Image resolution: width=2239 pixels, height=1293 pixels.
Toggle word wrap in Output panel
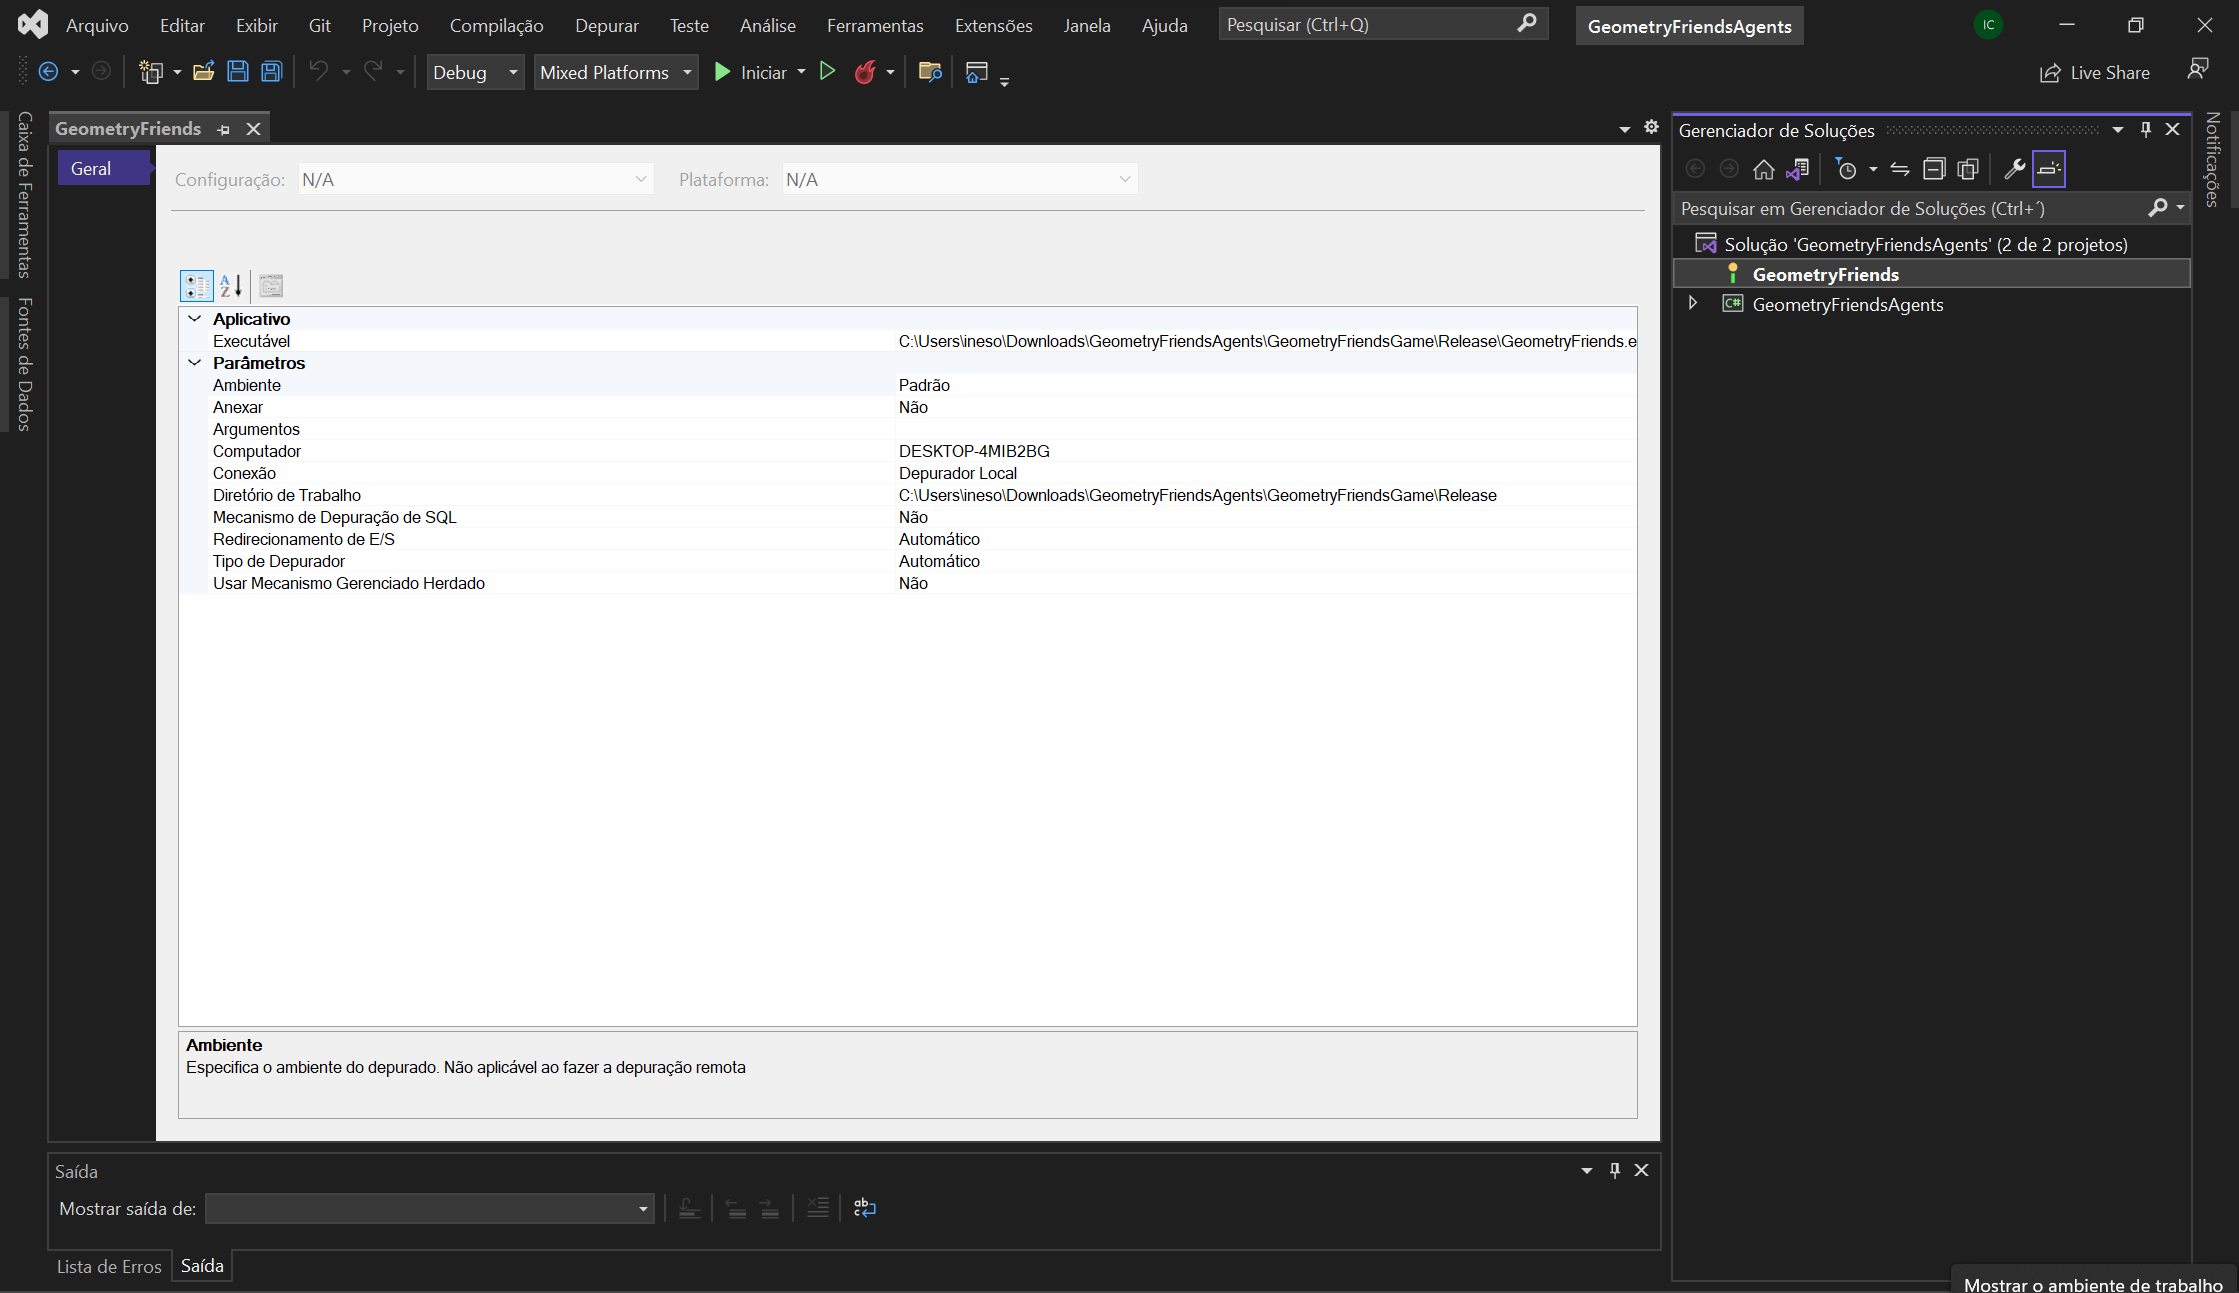coord(865,1208)
